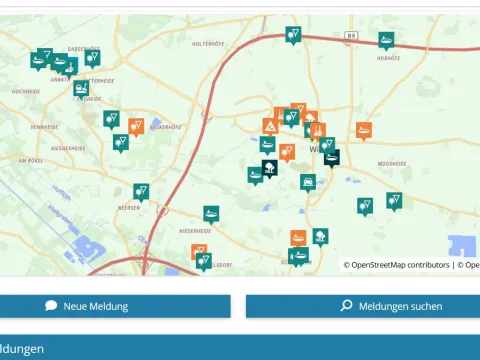Open the orange warning-triangle marker
480x360 pixels.
click(x=270, y=126)
